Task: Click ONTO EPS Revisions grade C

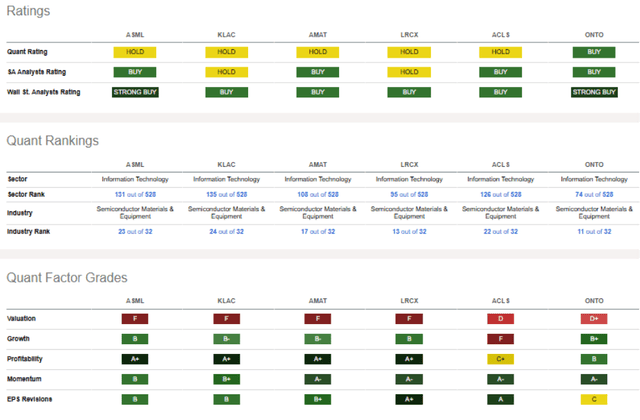Action: pos(594,400)
